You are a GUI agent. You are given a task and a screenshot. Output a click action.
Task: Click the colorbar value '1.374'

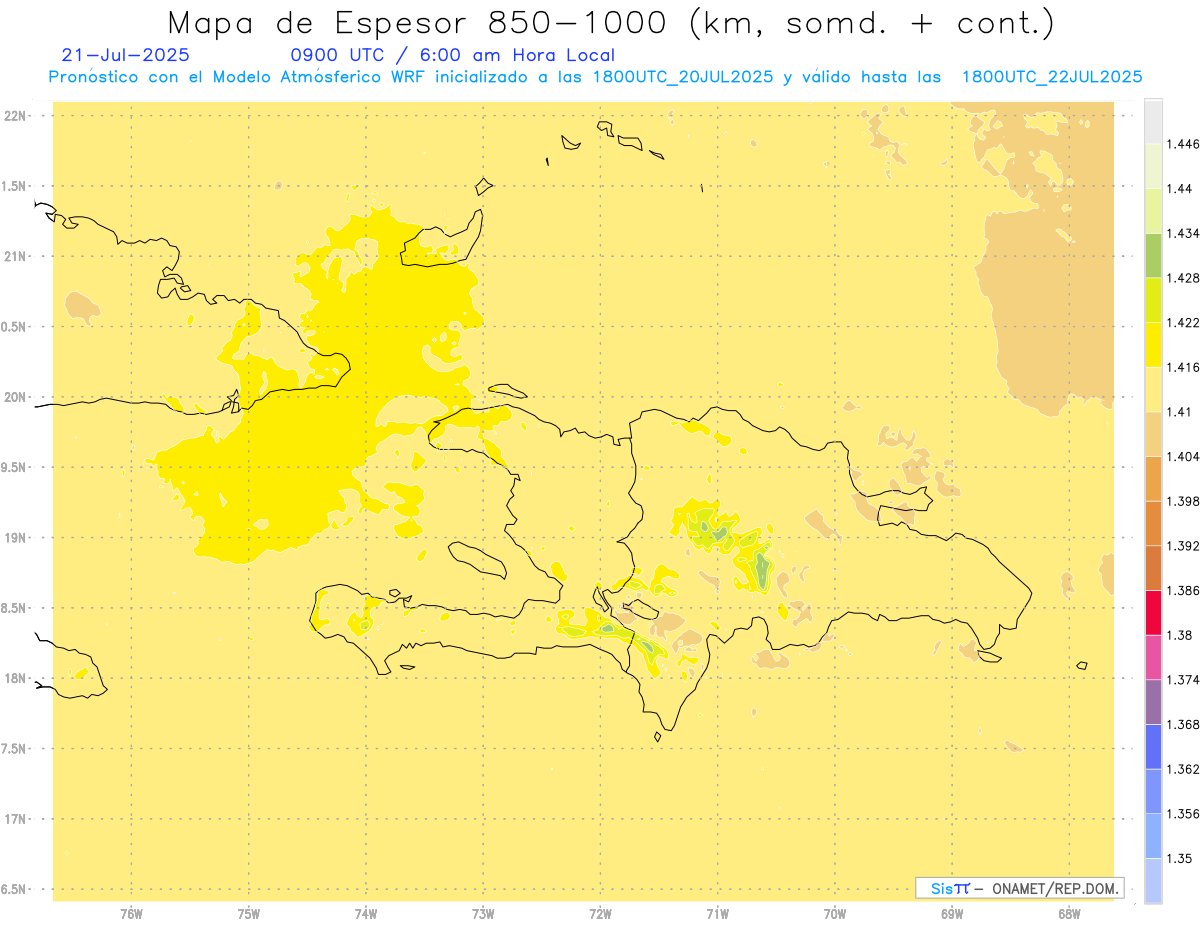(1183, 680)
